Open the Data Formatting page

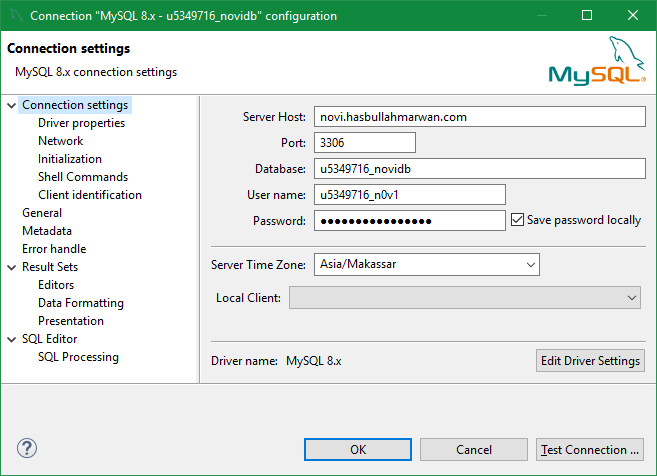pos(81,303)
